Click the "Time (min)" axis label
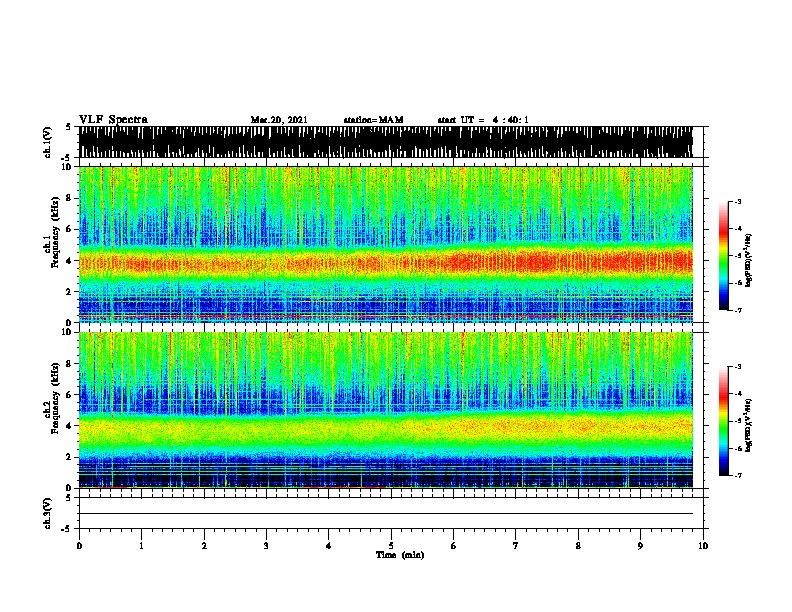This screenshot has width=792, height=612. tap(400, 555)
